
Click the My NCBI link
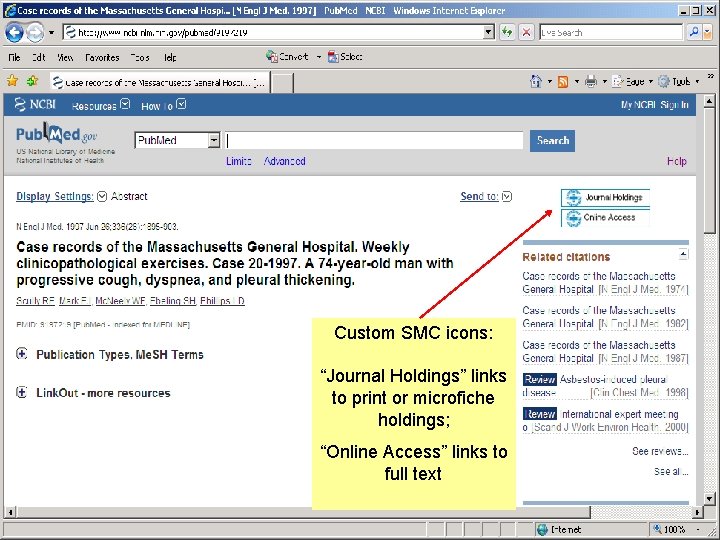click(638, 105)
